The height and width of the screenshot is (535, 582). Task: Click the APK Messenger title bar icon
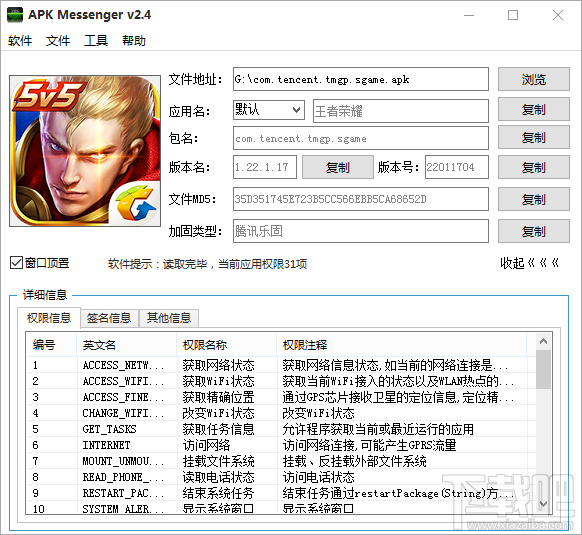click(15, 15)
